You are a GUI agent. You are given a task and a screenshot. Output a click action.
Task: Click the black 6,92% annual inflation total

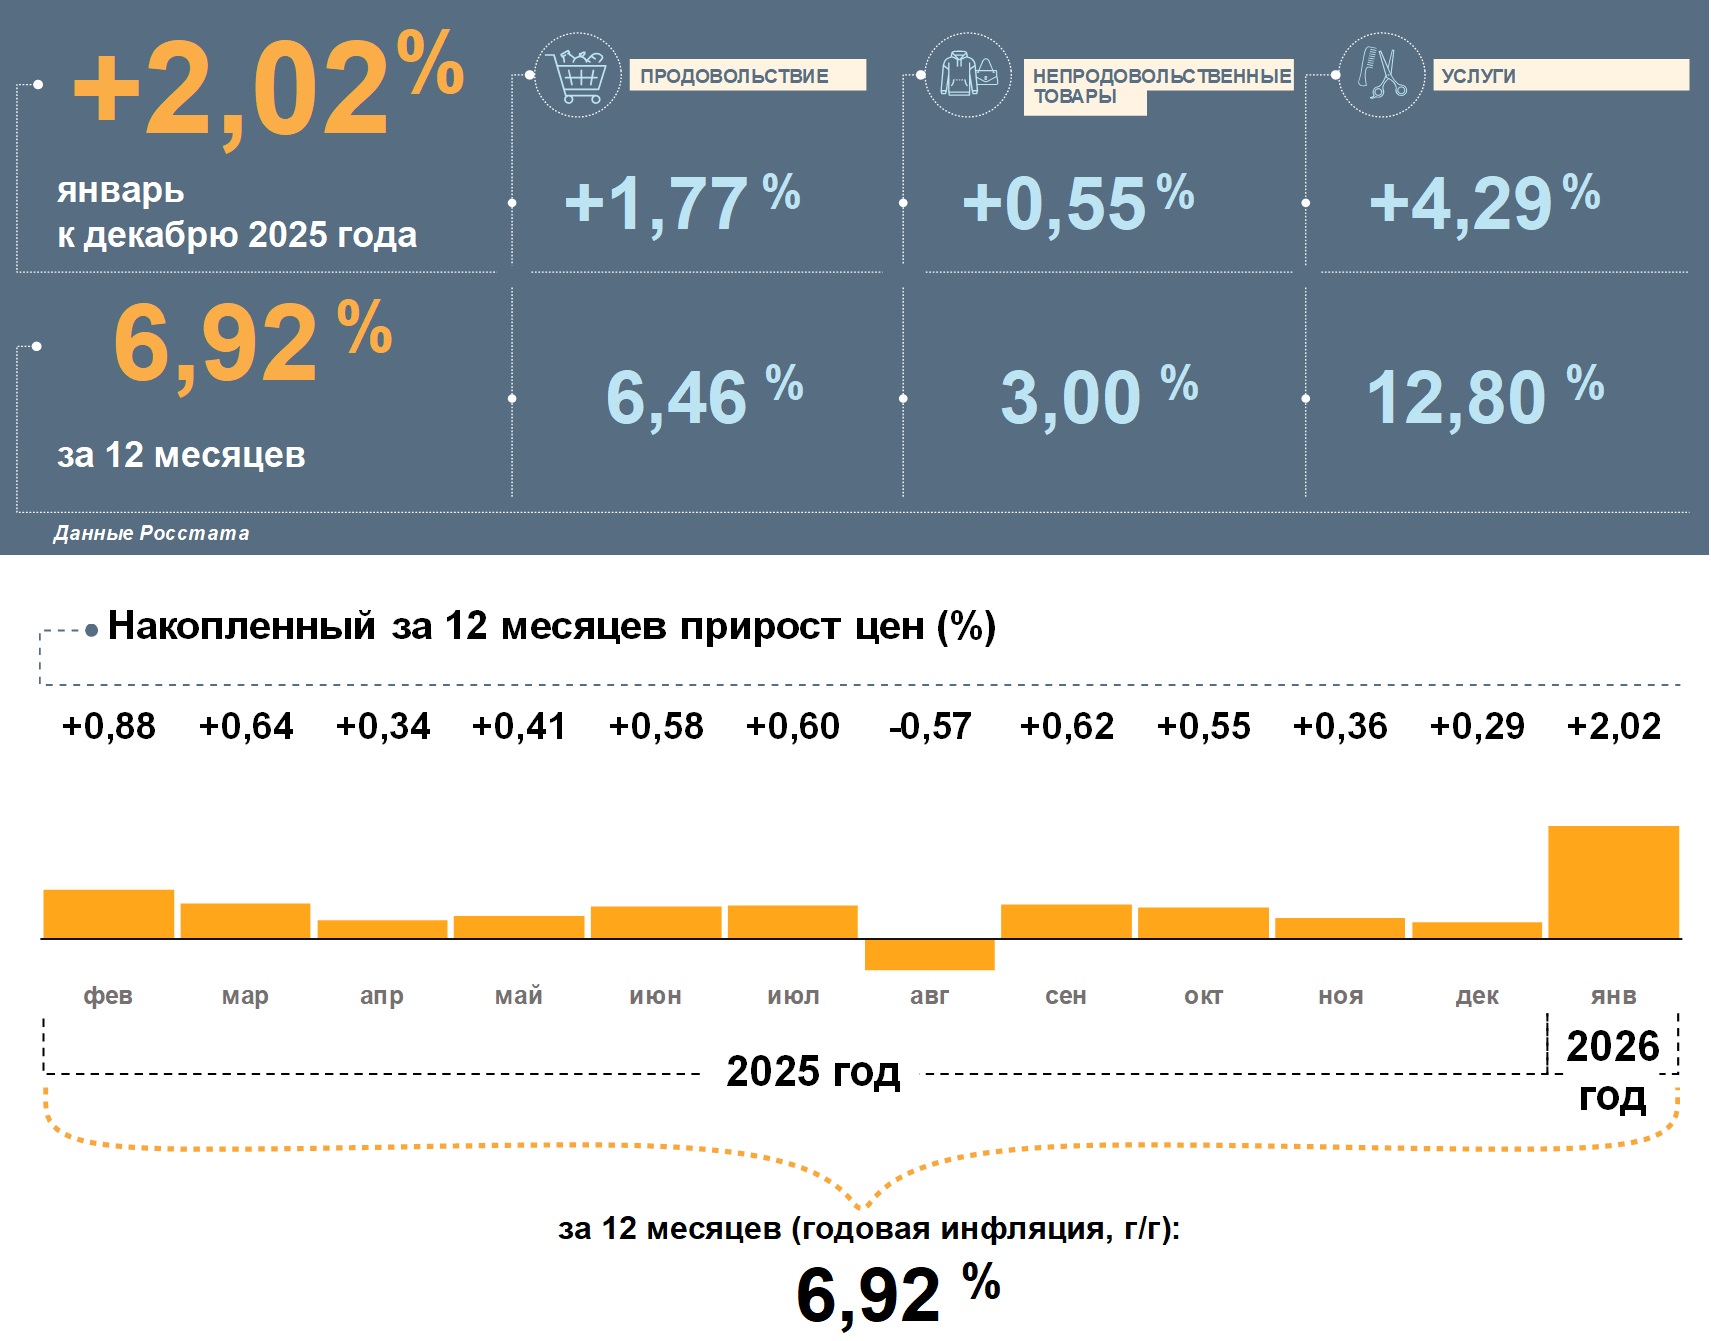(896, 1293)
